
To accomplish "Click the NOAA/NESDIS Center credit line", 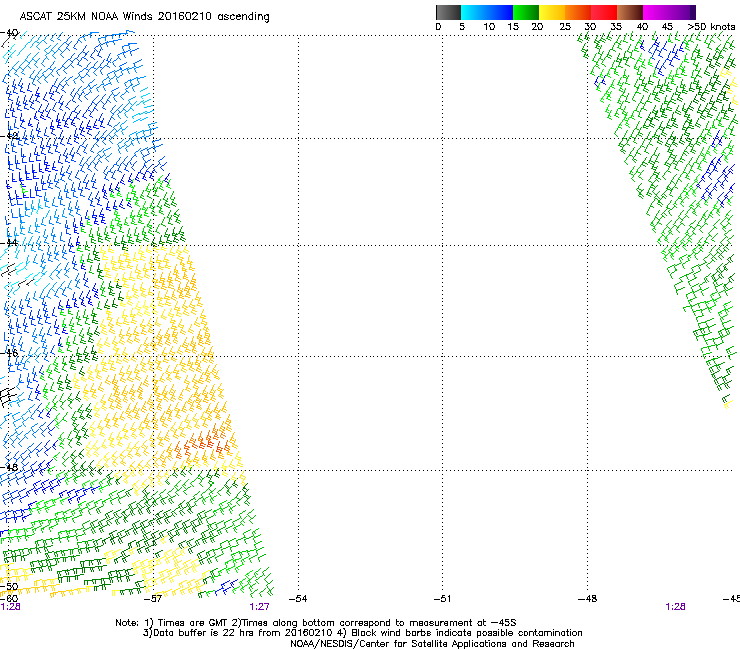I will [432, 644].
